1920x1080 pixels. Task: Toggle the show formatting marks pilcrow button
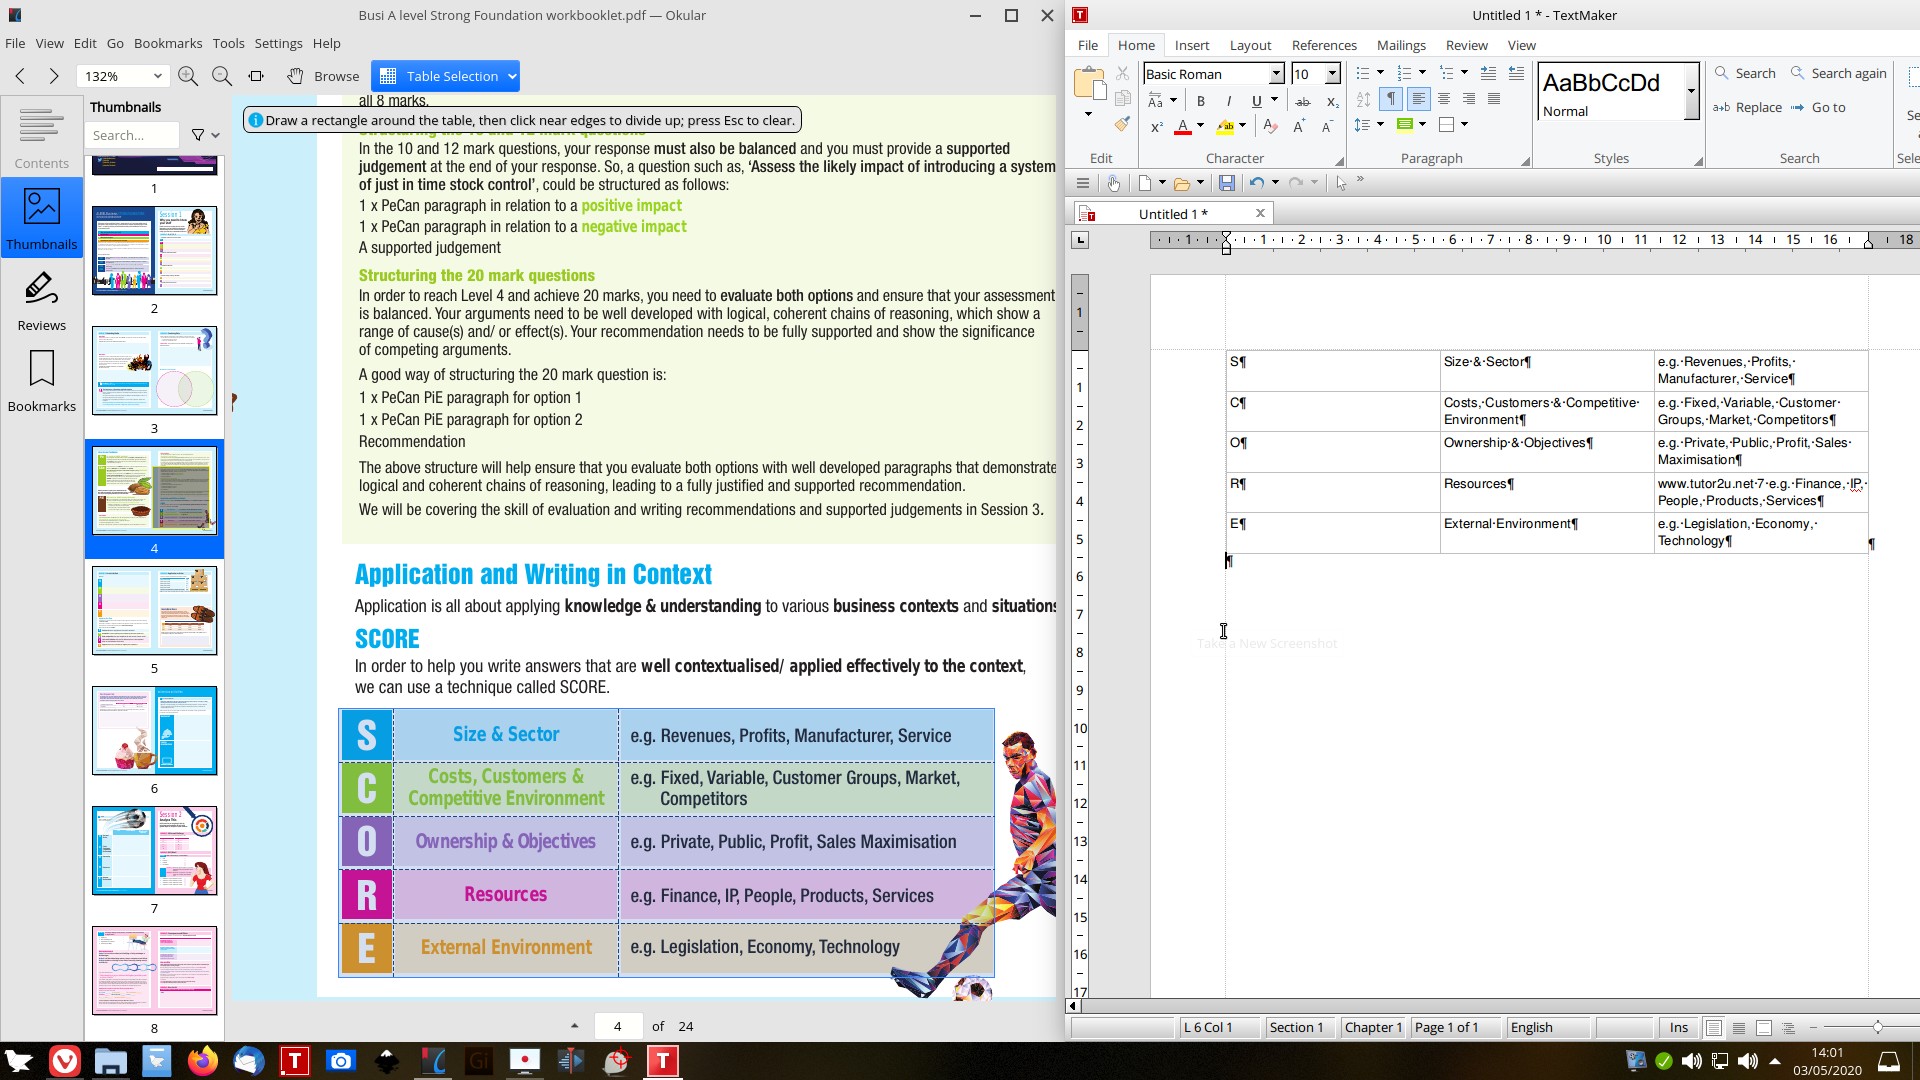(1390, 99)
